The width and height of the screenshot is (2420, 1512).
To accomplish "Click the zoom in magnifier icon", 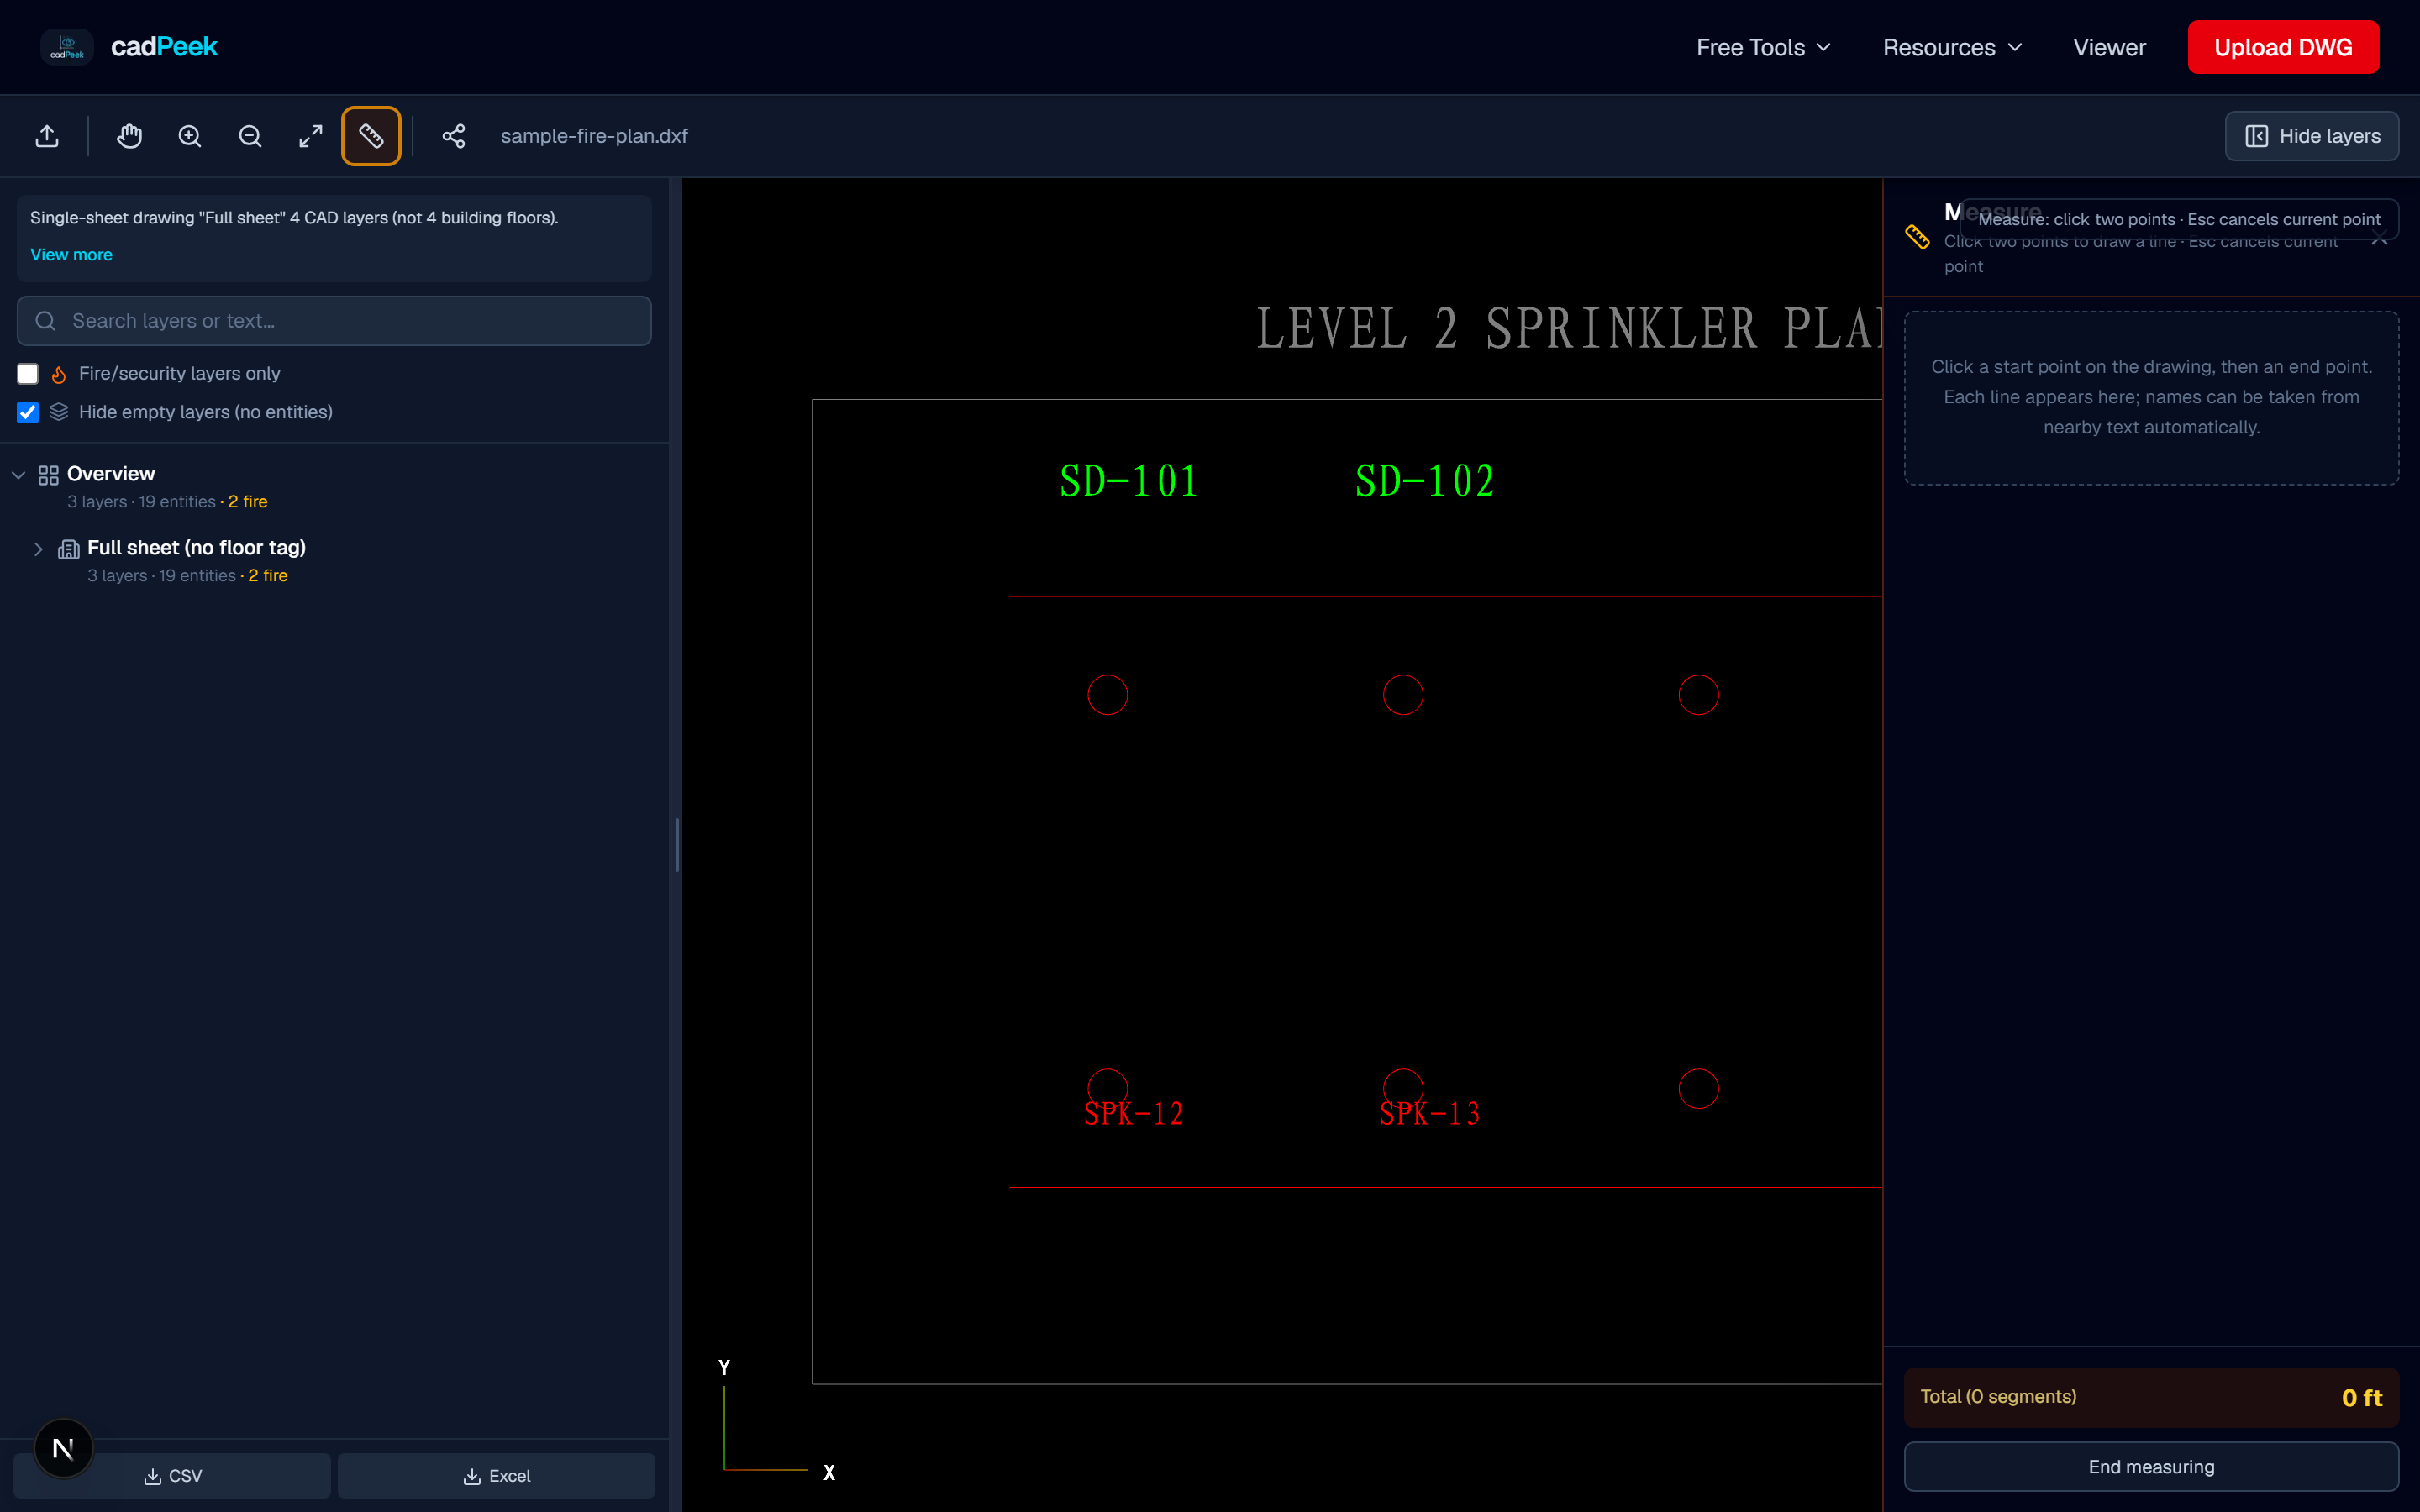I will [190, 136].
